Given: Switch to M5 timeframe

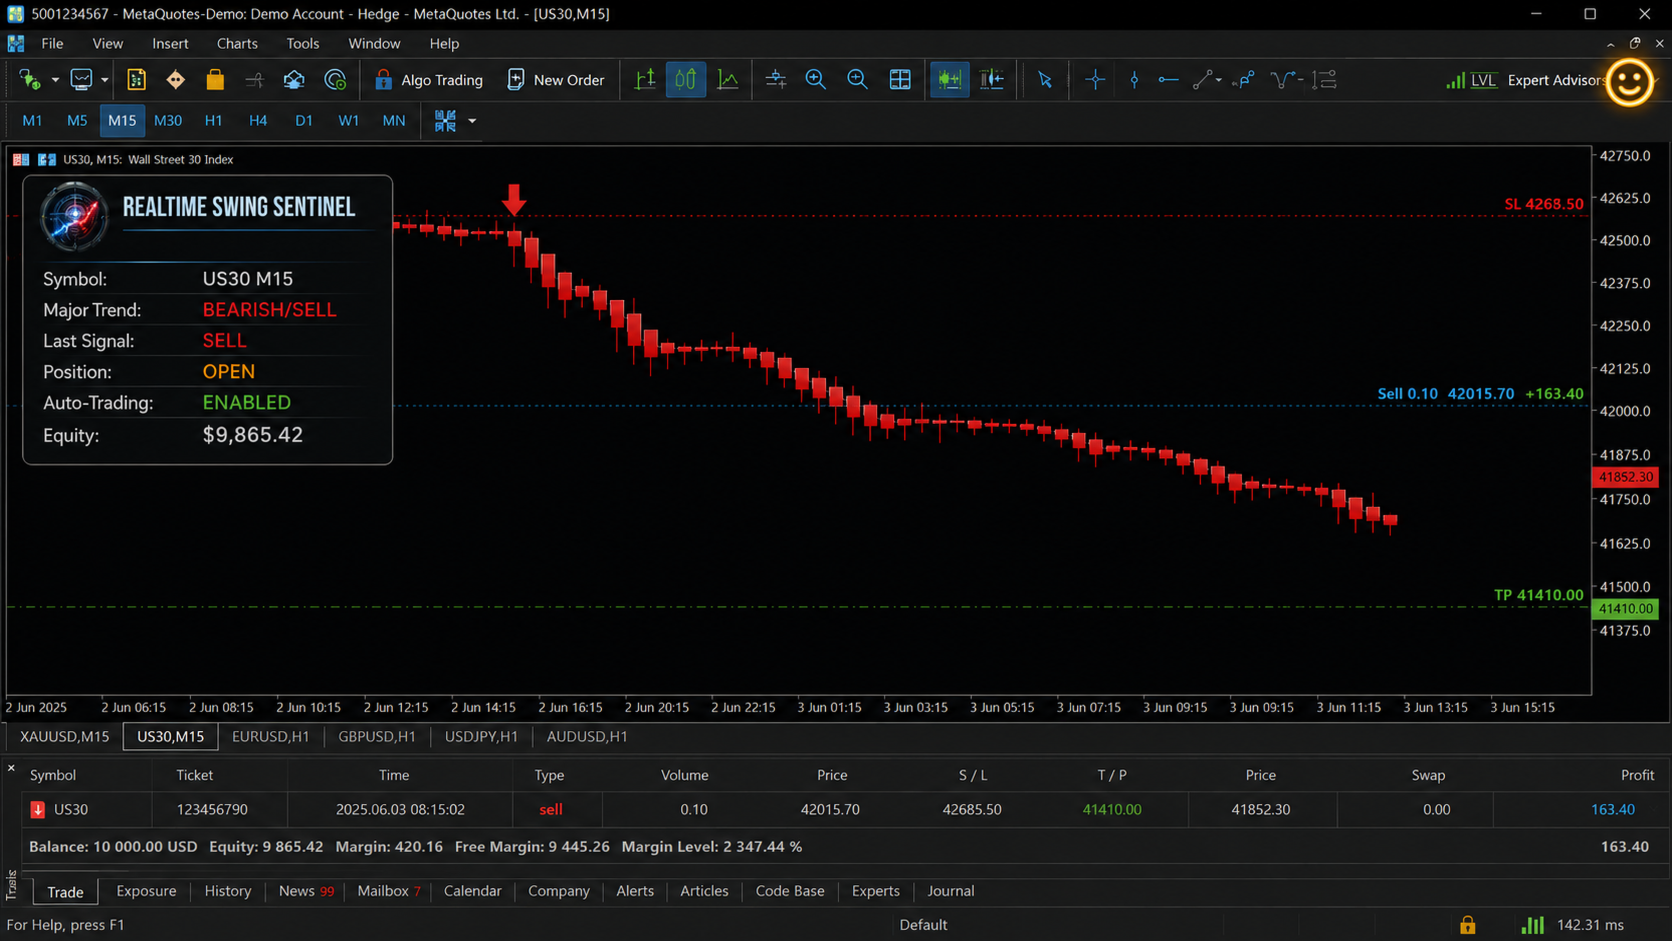Looking at the screenshot, I should [x=77, y=120].
